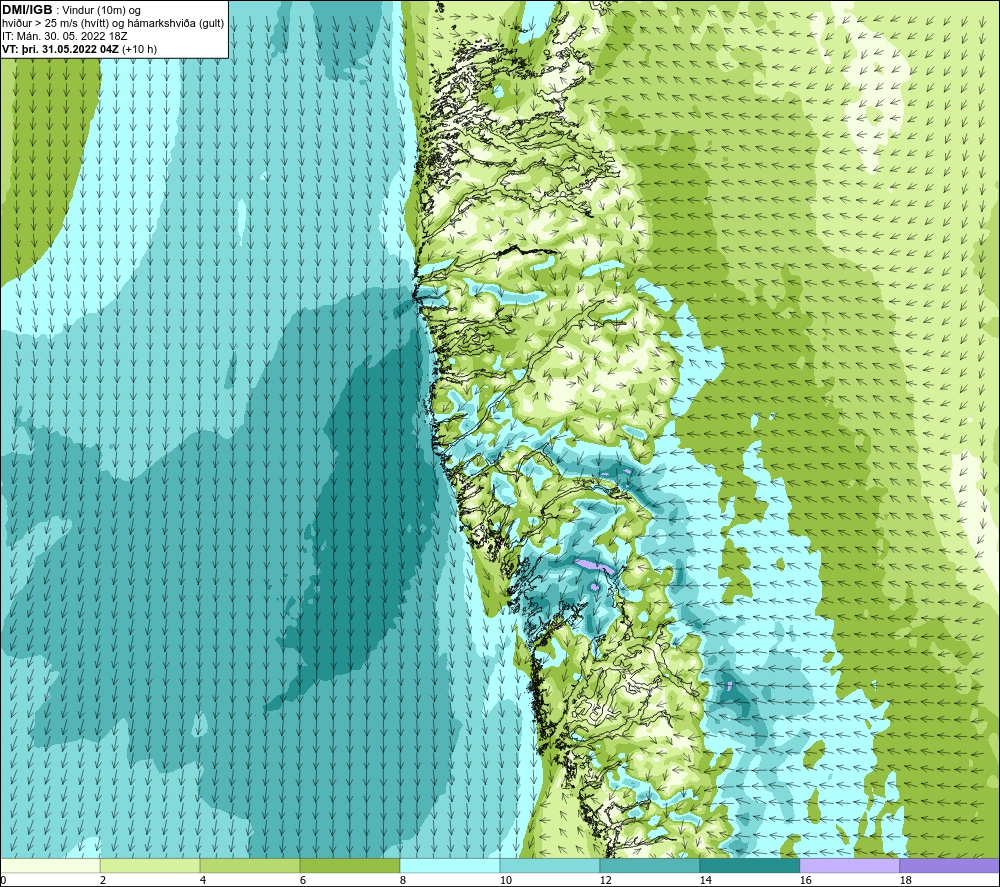This screenshot has height=887, width=1000.
Task: Click the legend label '6'
Action: tap(303, 881)
